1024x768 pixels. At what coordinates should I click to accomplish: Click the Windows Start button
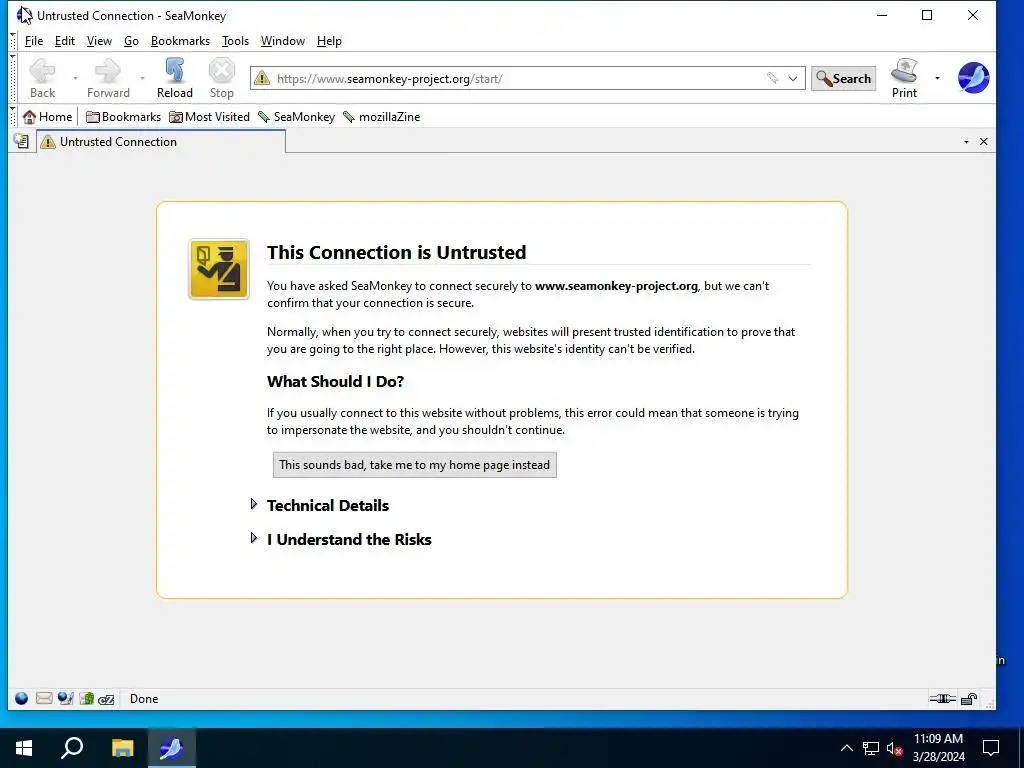pos(24,748)
